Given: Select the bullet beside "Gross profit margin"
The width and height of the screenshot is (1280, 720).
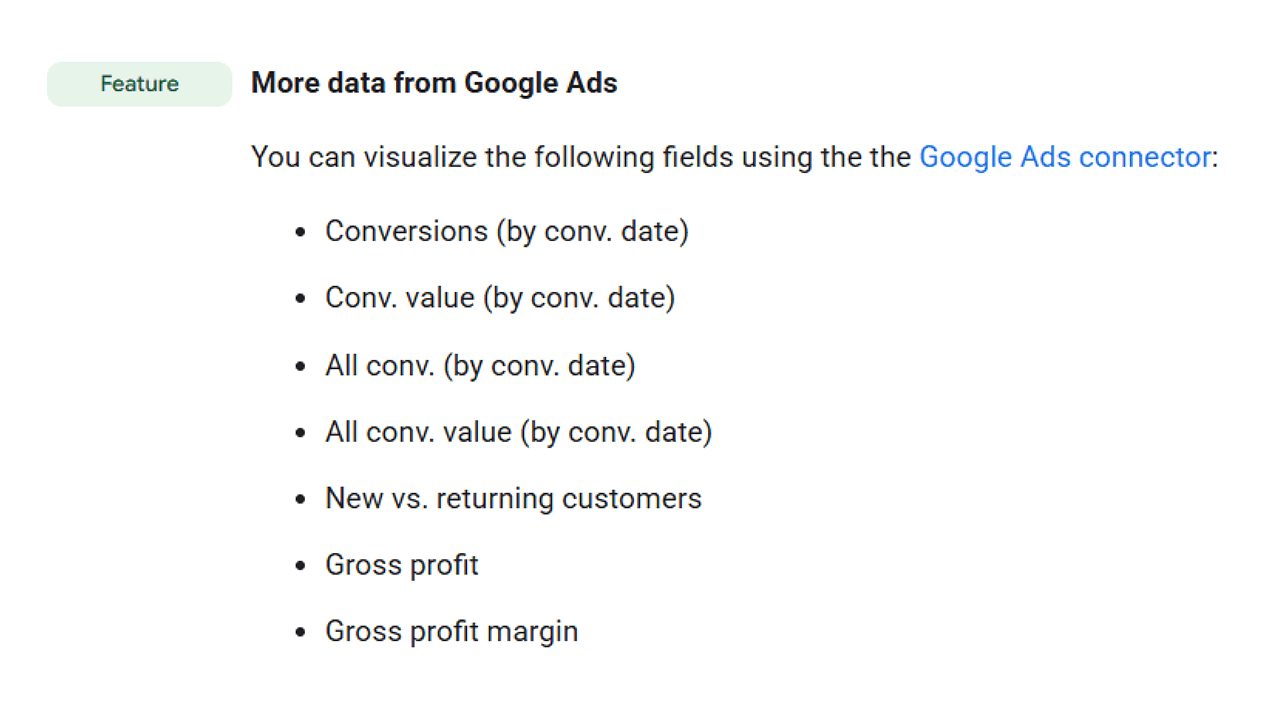Looking at the screenshot, I should click(300, 633).
